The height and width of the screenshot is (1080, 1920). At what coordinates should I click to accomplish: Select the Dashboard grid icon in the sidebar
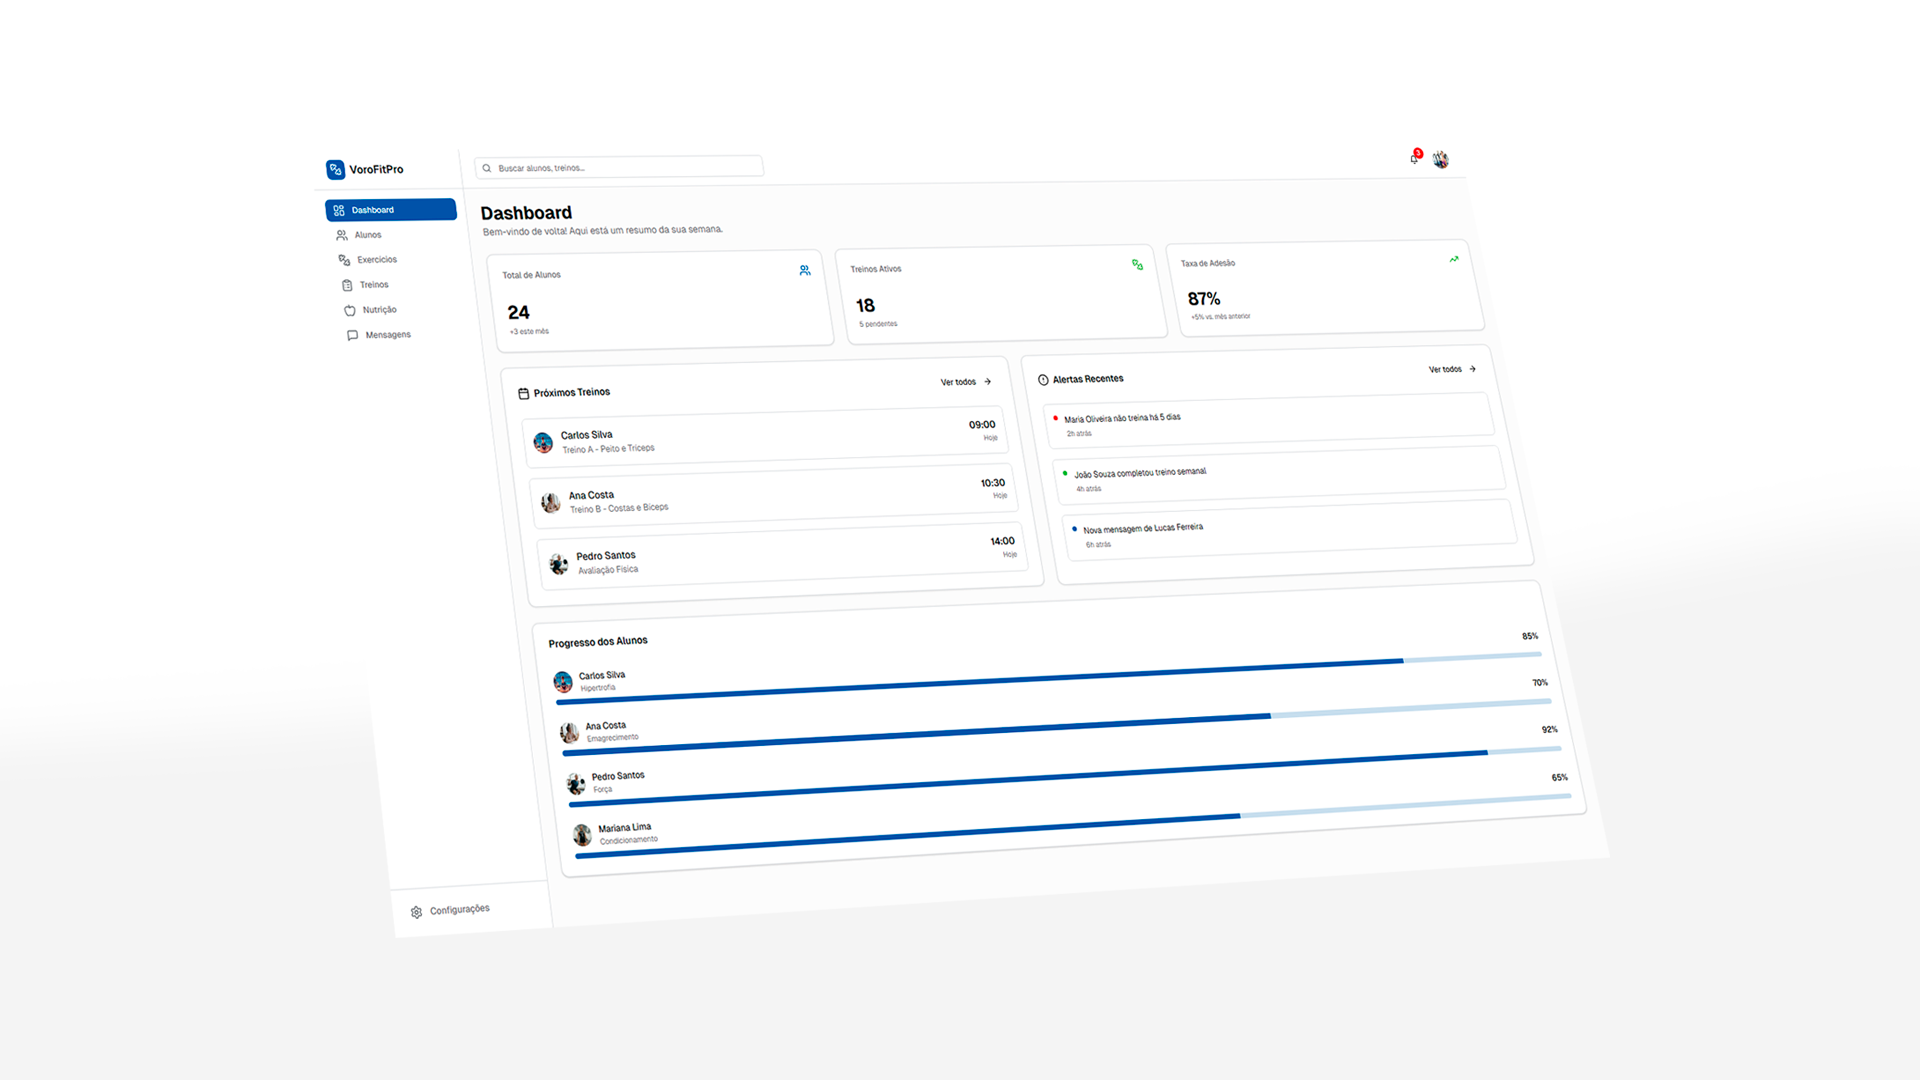tap(338, 209)
